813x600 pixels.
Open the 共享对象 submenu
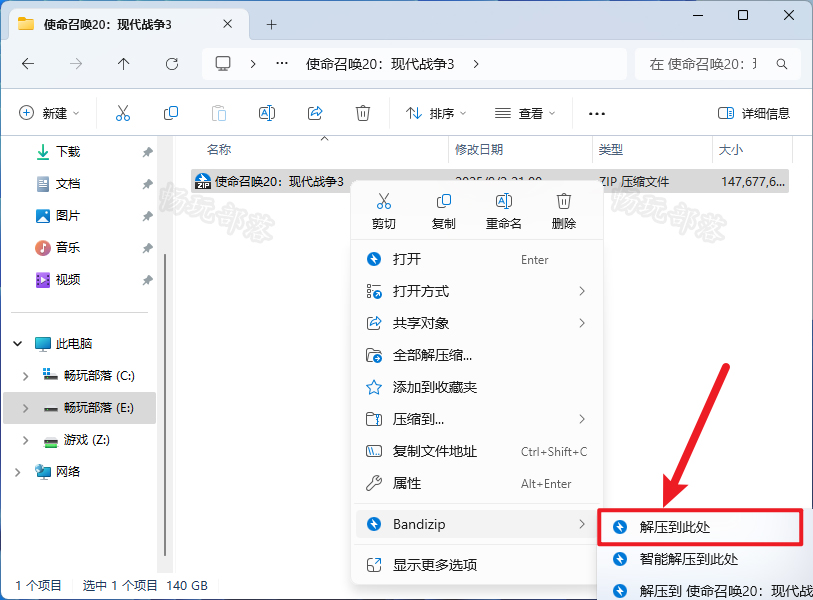pos(477,323)
